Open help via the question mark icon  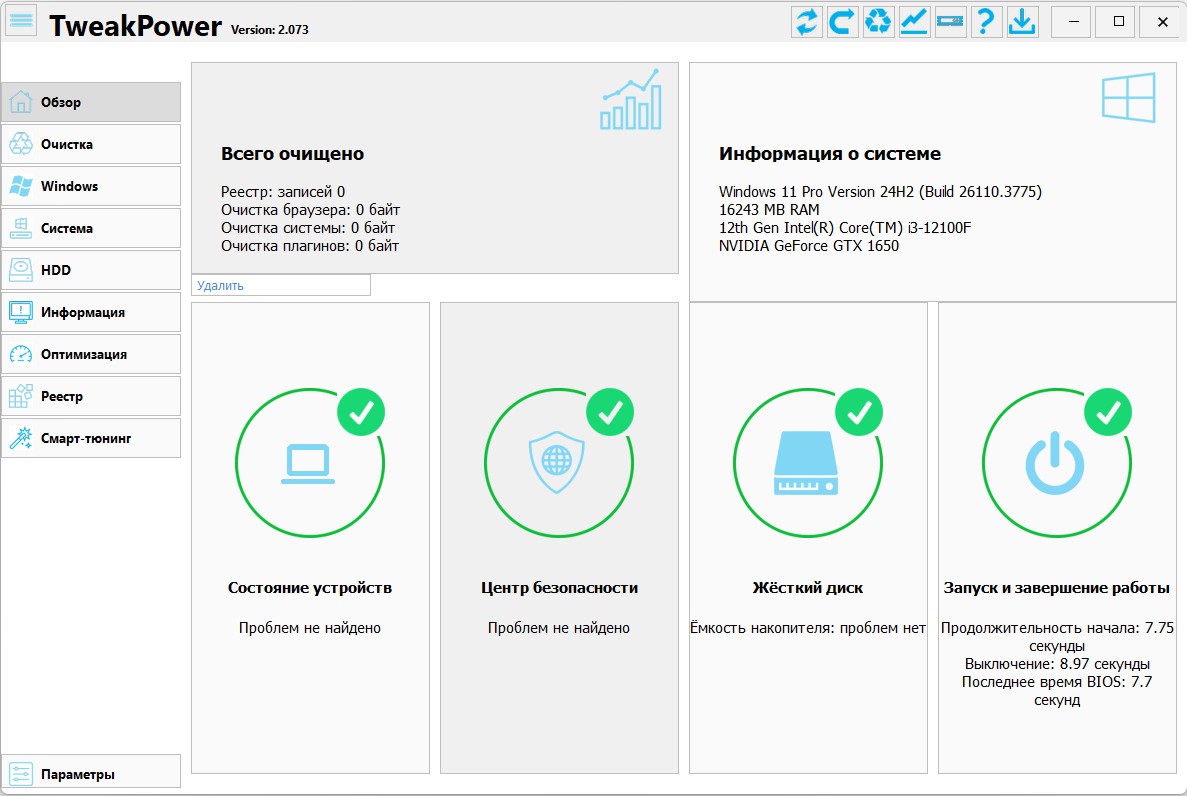pos(986,21)
